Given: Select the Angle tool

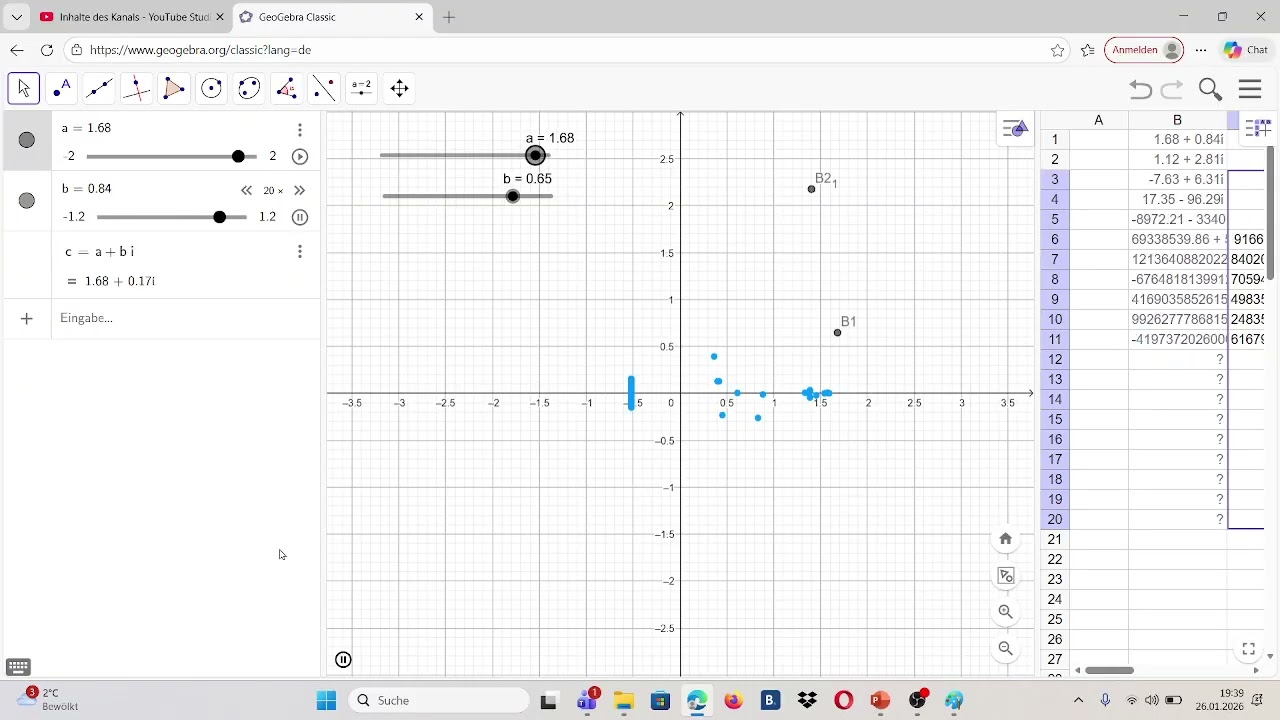Looking at the screenshot, I should coord(287,89).
